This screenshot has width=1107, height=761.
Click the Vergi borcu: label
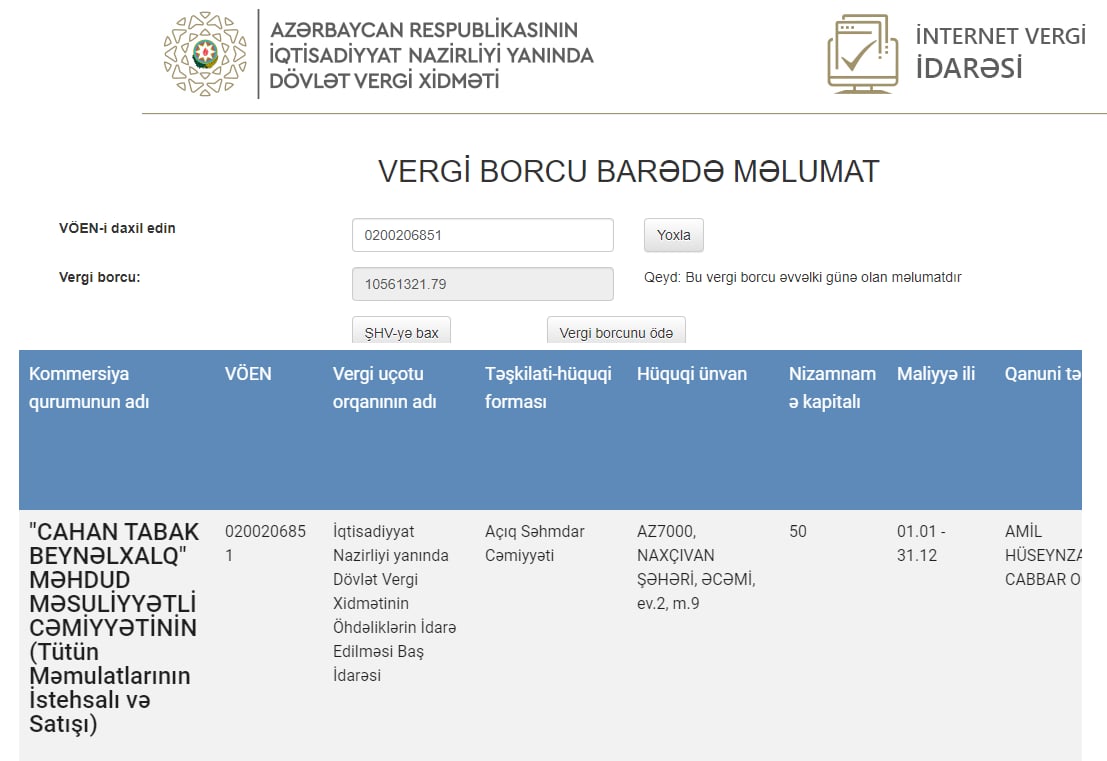[x=100, y=277]
